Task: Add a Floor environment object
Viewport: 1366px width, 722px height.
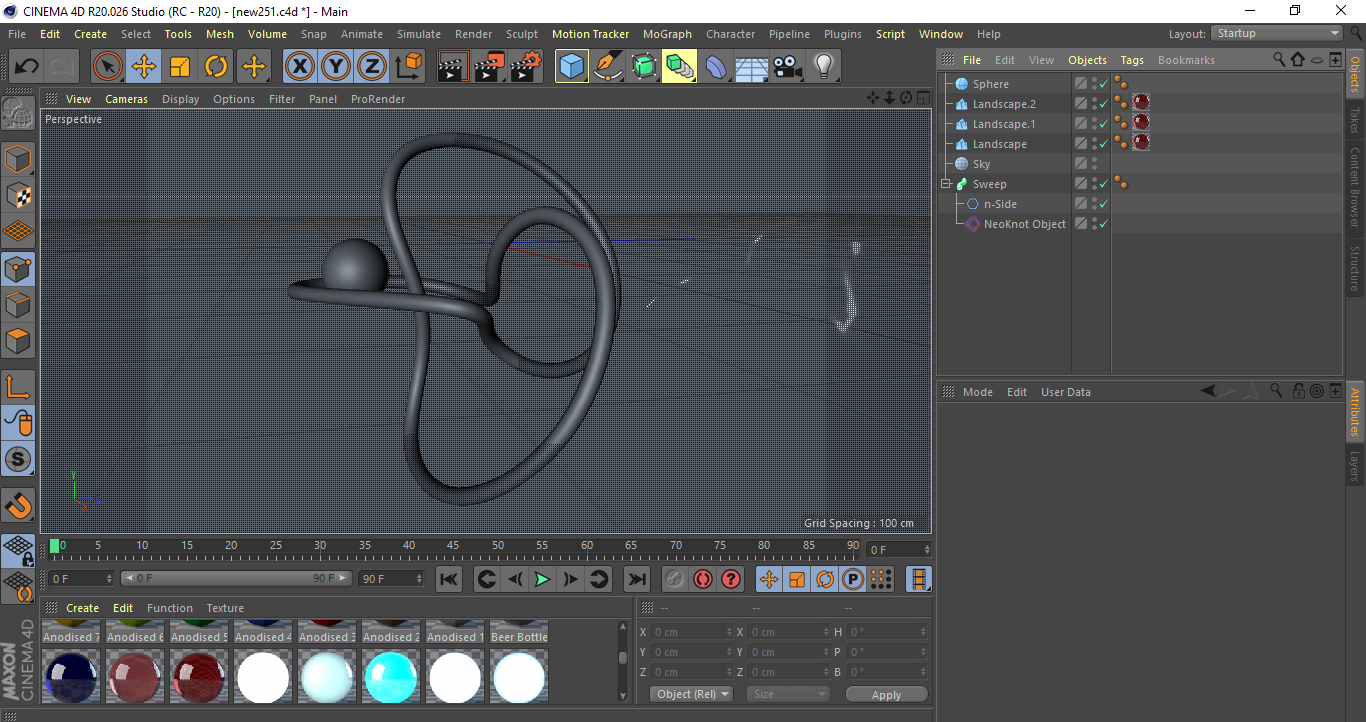Action: click(x=752, y=67)
